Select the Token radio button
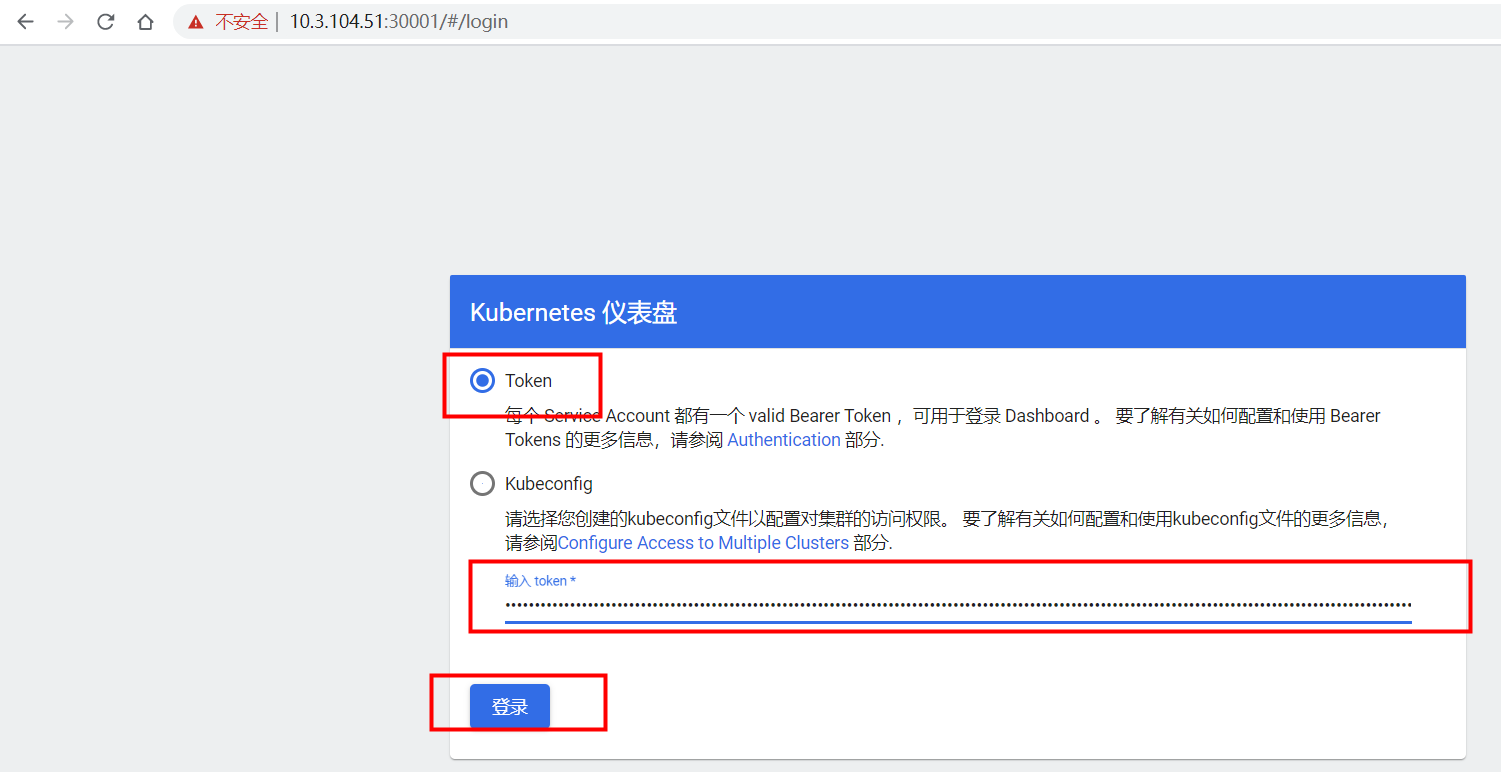 482,381
